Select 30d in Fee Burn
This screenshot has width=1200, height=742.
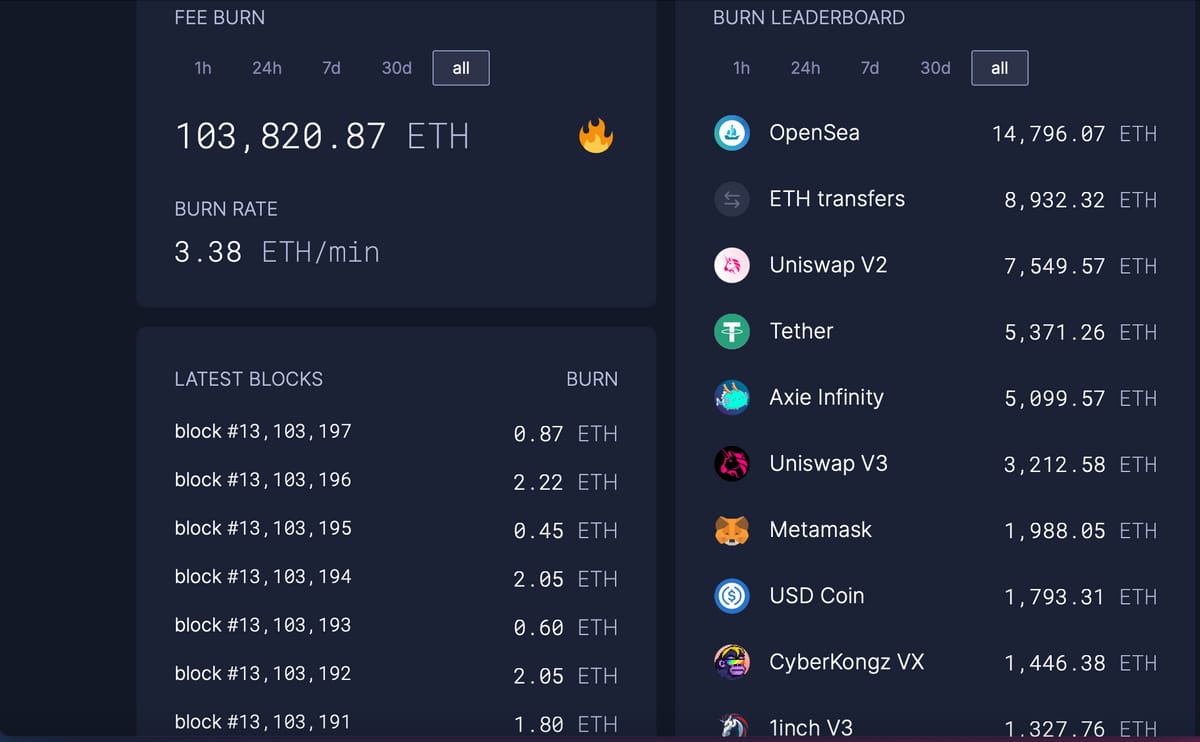397,68
